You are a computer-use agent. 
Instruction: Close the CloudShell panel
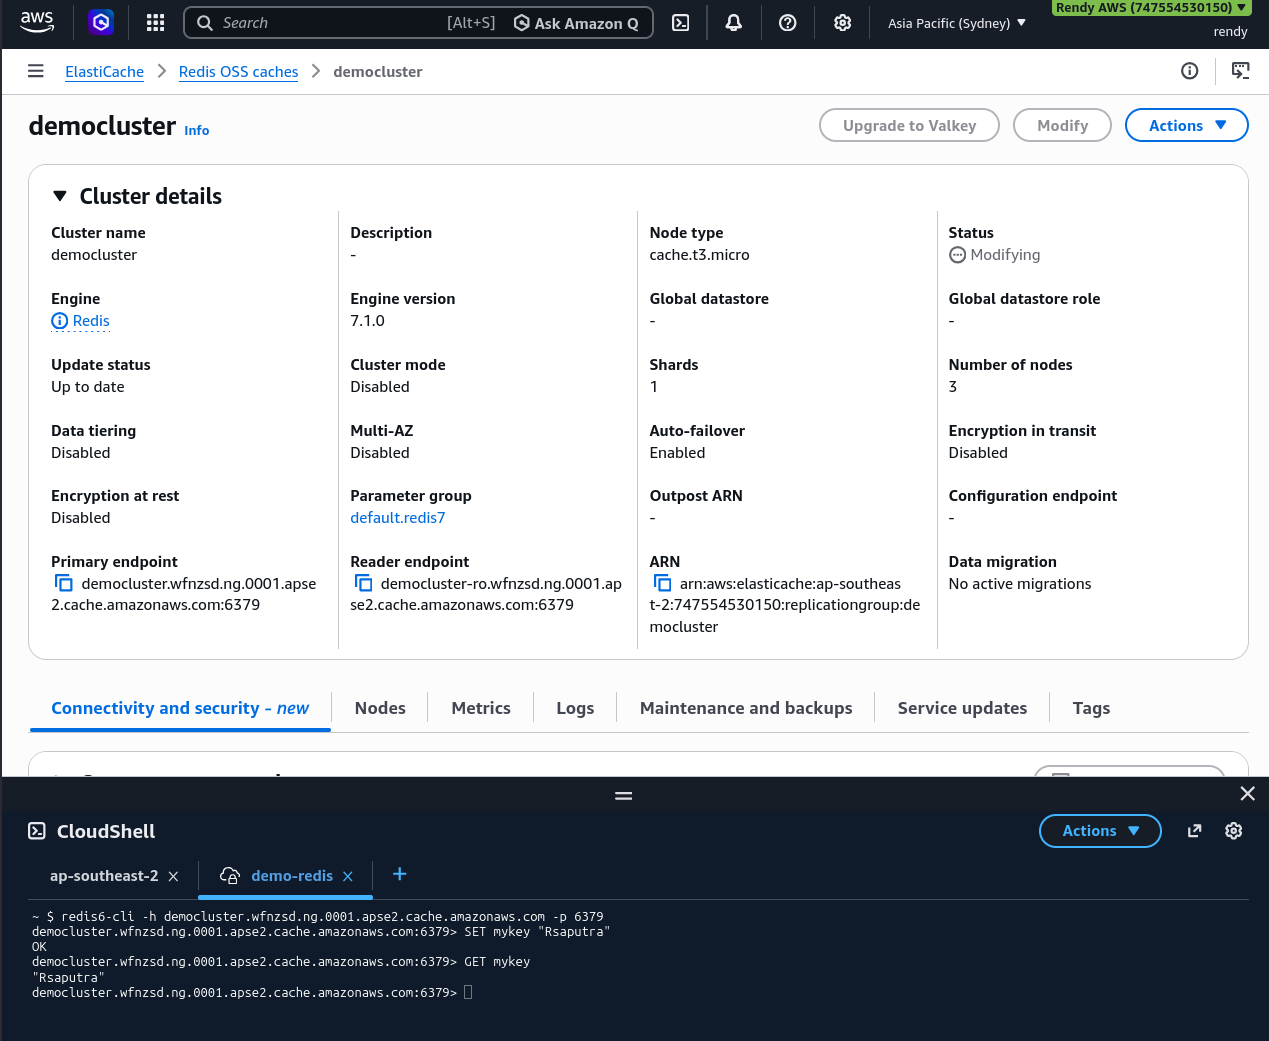(1247, 793)
